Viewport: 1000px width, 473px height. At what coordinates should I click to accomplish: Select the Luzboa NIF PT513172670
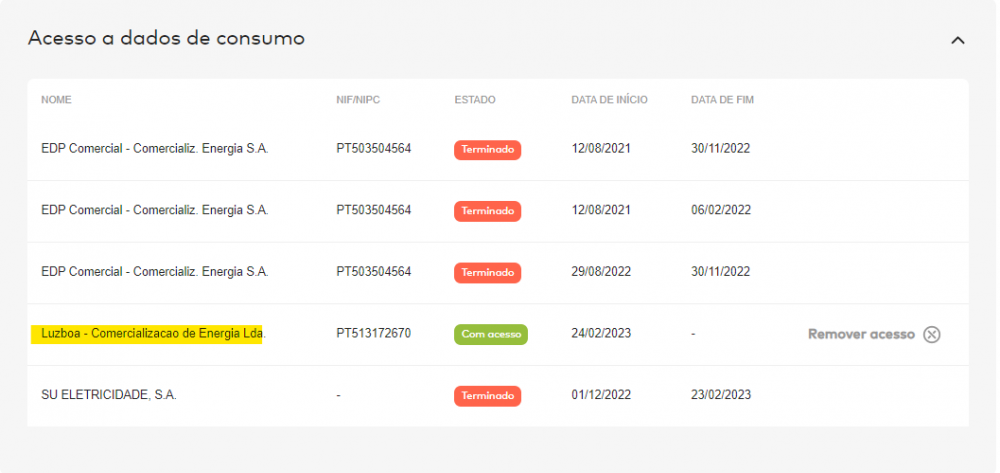point(374,333)
